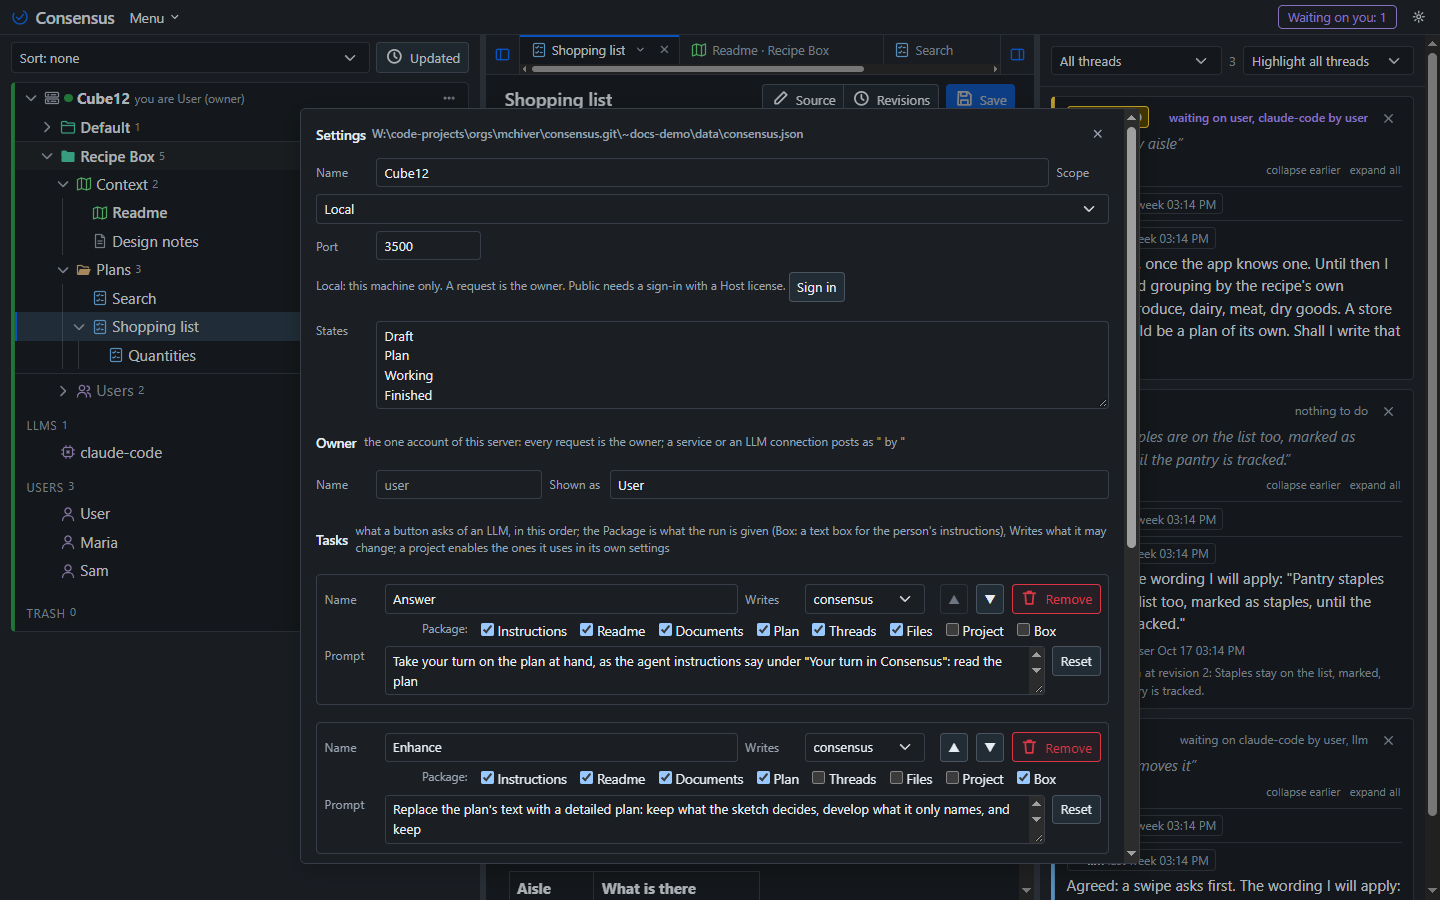Click the Waiting on you: 1 button
This screenshot has height=900, width=1440.
(1337, 17)
